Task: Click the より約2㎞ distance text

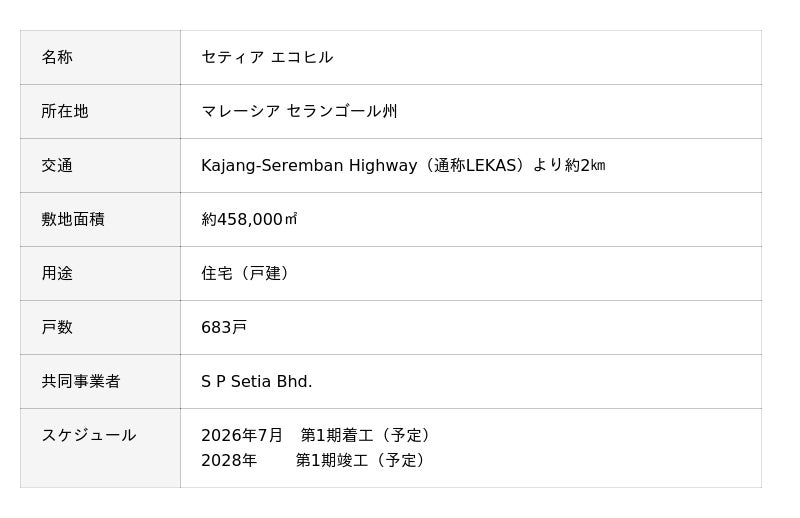Action: [x=569, y=165]
